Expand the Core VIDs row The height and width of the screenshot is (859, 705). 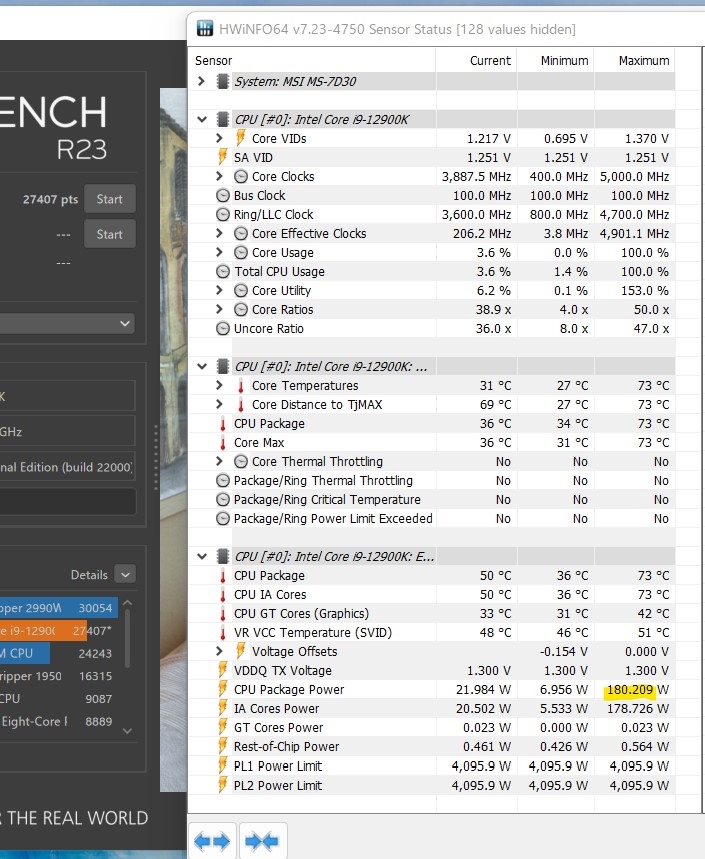219,138
